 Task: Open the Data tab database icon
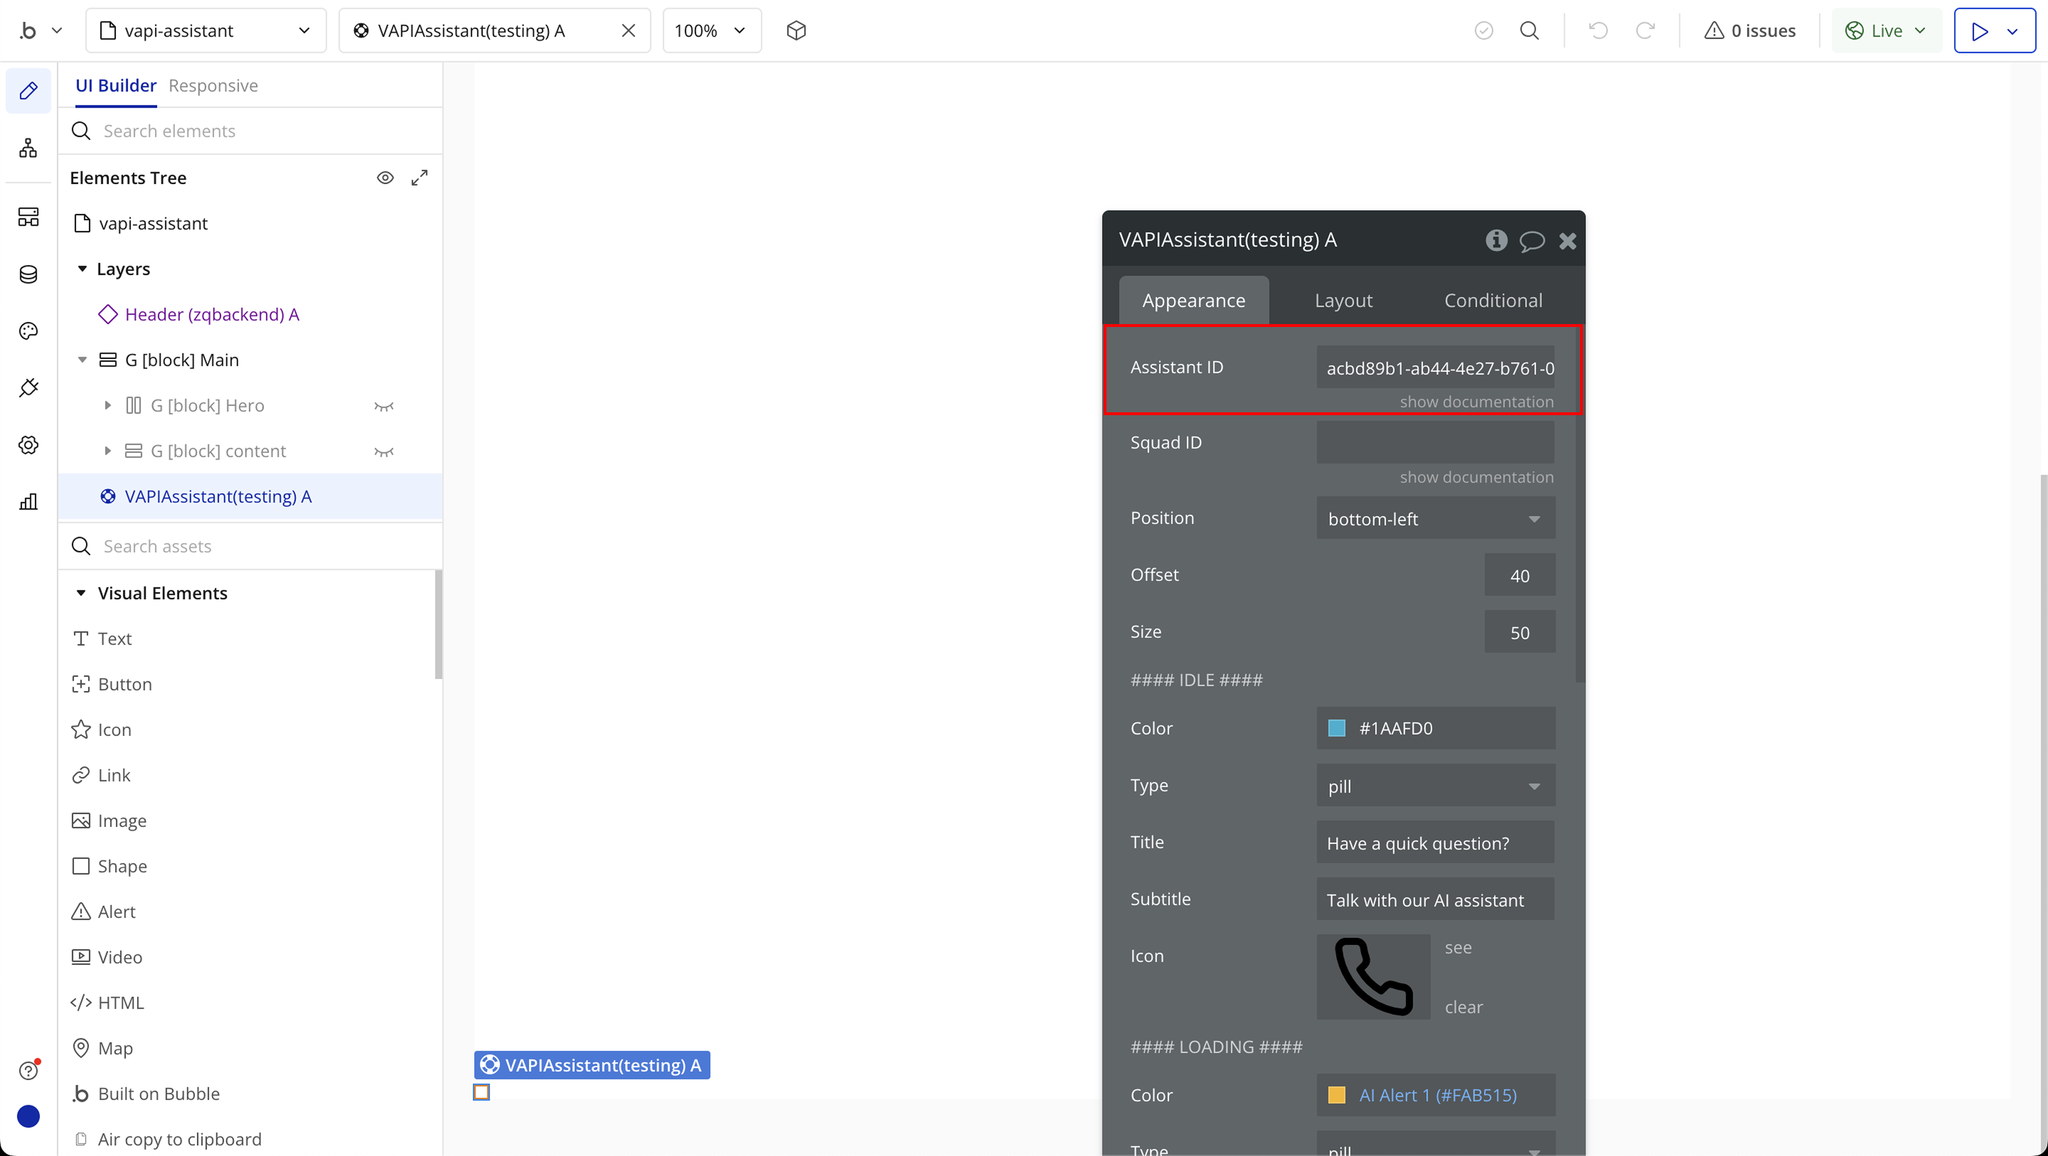click(x=28, y=274)
